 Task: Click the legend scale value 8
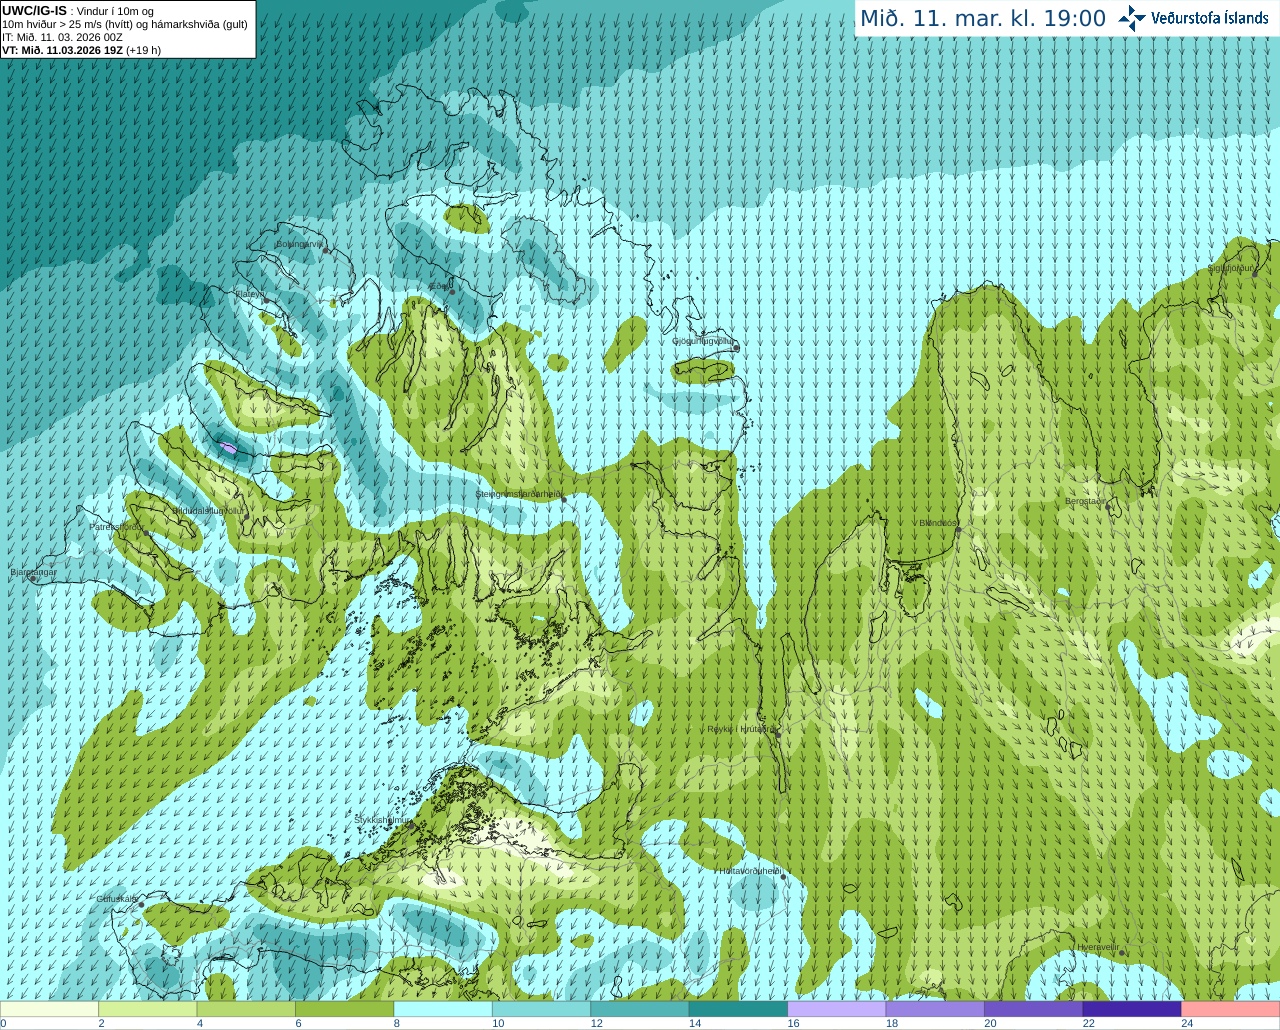397,1023
